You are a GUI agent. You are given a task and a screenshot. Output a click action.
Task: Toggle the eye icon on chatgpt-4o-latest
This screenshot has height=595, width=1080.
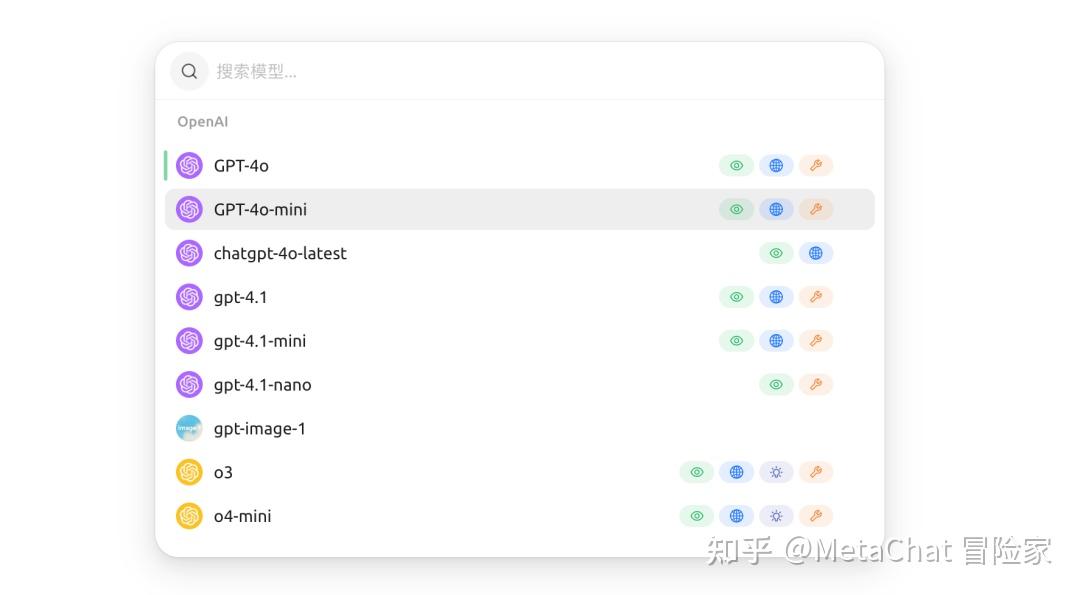(x=776, y=253)
